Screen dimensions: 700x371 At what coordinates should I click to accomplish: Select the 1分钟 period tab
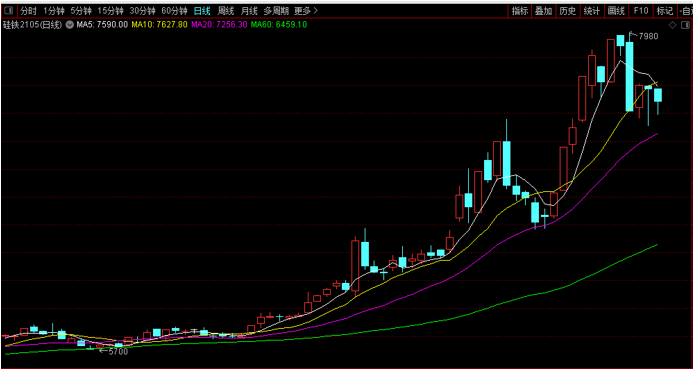point(54,11)
